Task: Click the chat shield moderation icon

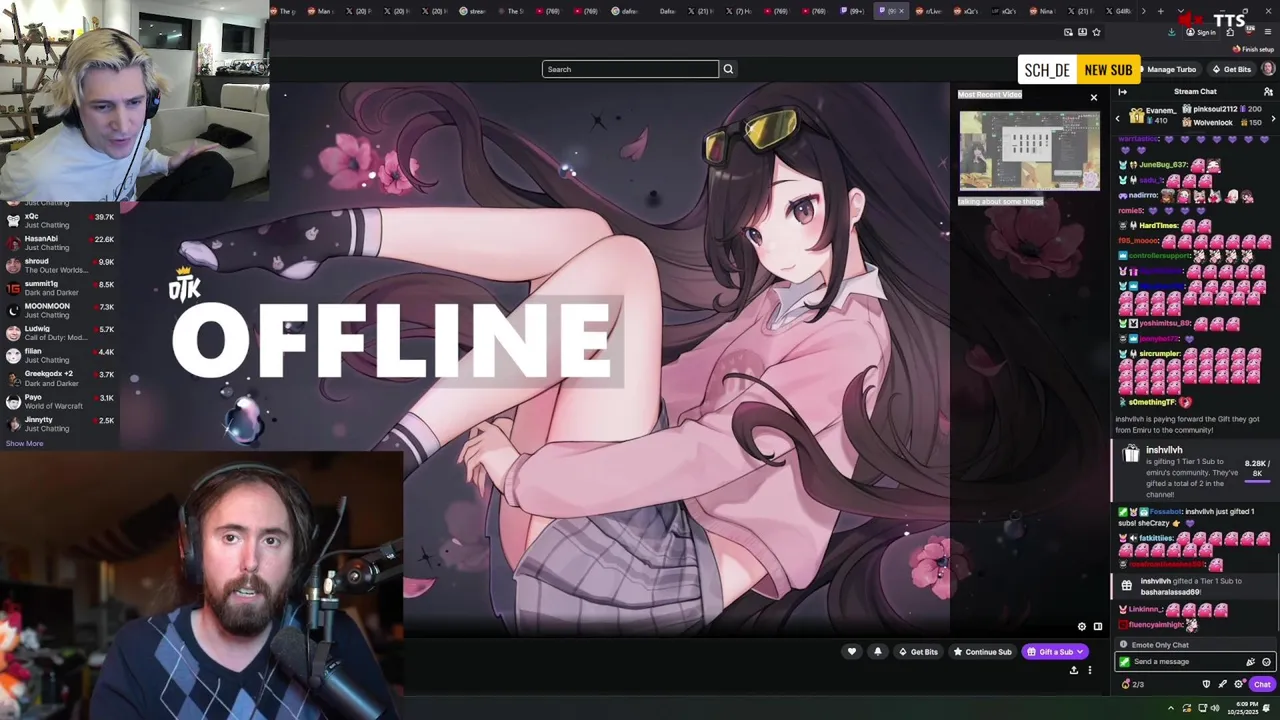Action: tap(1206, 685)
